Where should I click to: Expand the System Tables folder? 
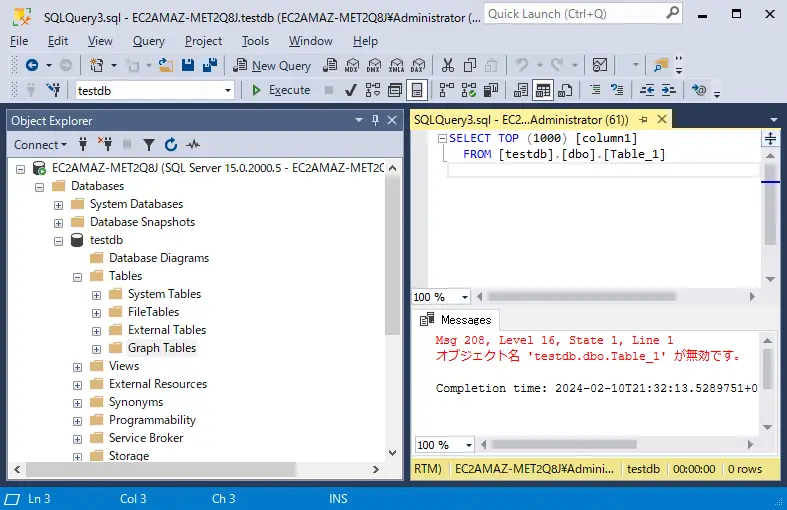(96, 295)
